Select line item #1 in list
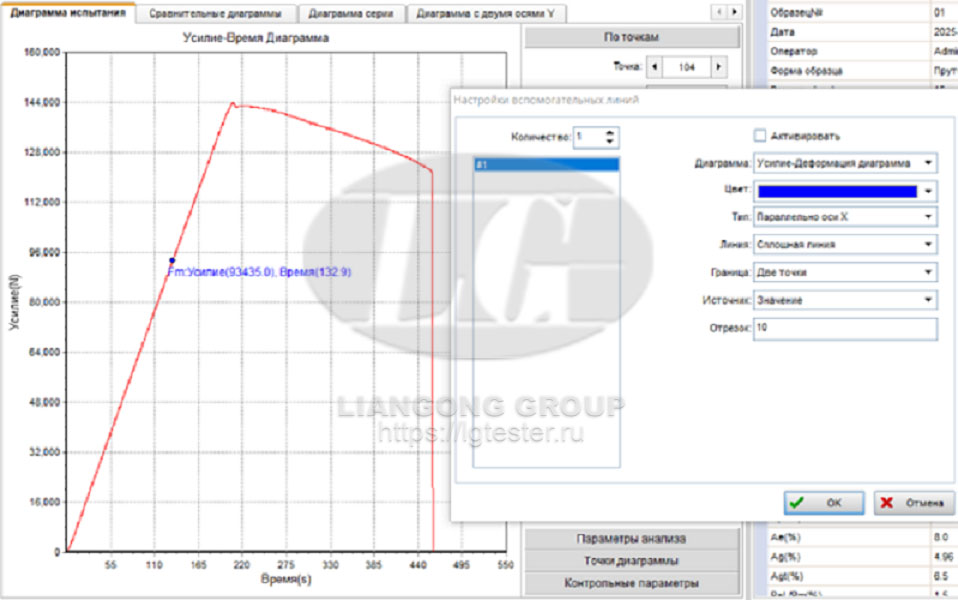958x600 pixels. click(546, 165)
